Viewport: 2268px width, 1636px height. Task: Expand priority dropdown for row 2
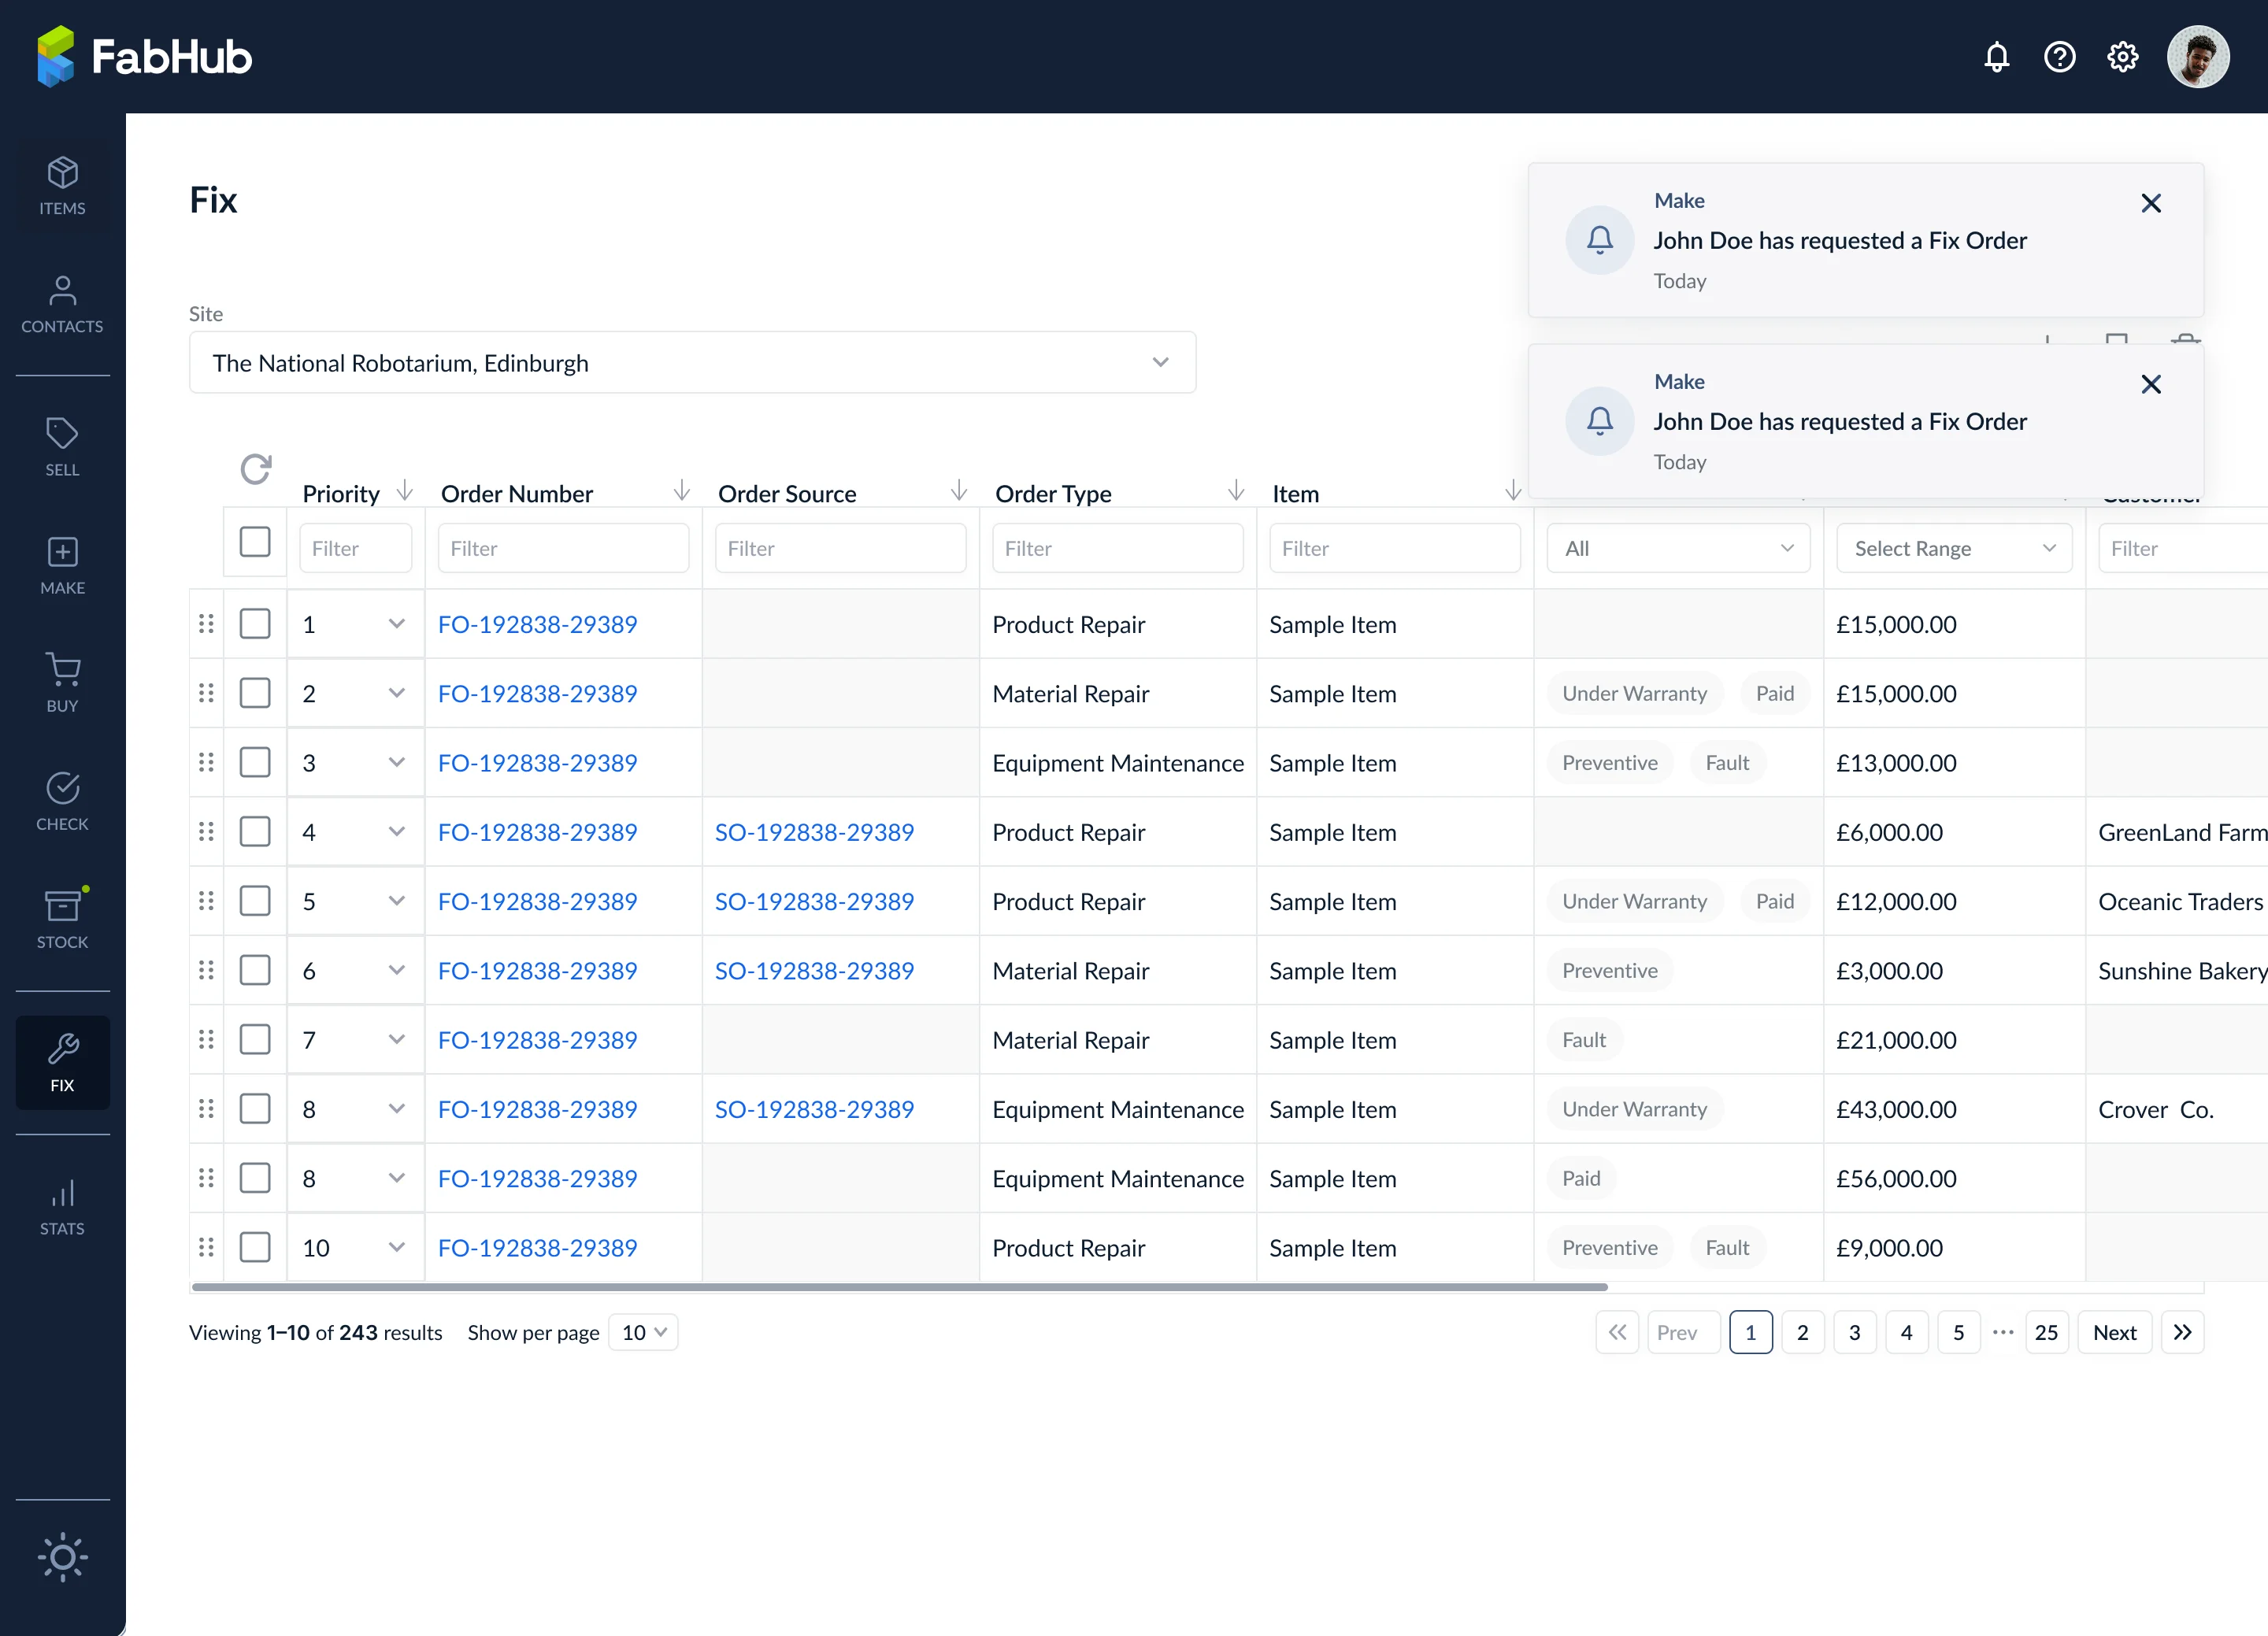coord(396,693)
